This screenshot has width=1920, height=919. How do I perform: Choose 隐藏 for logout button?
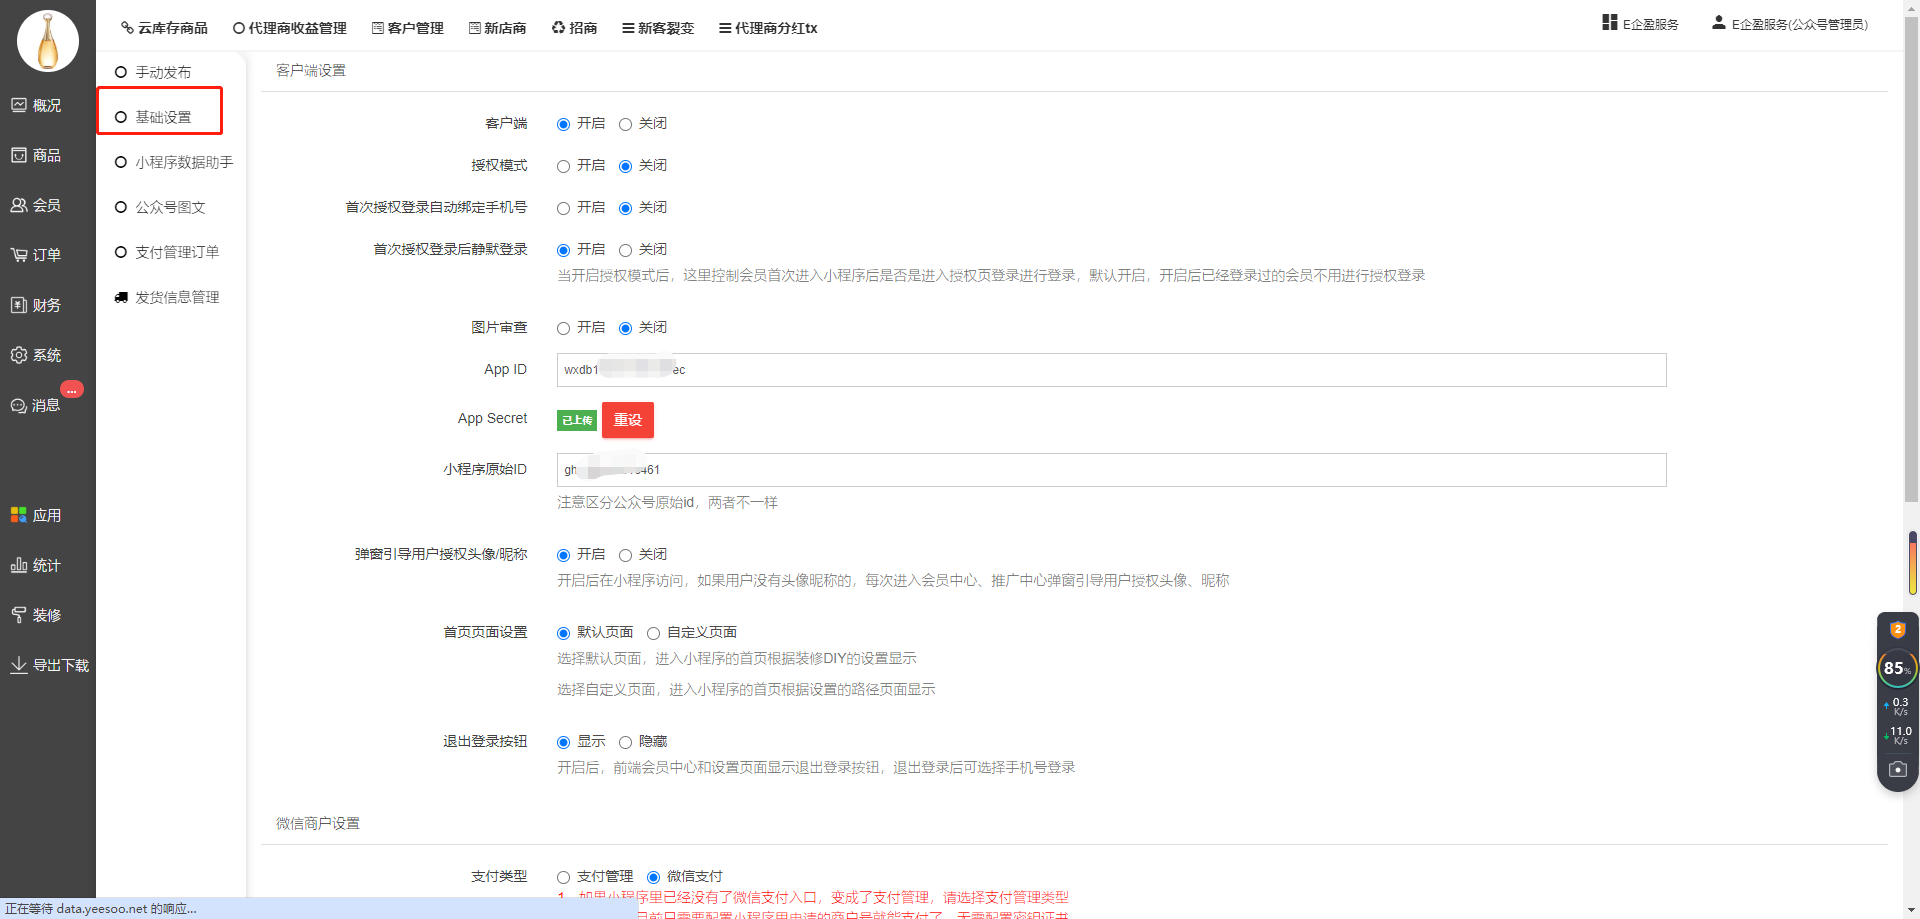626,742
